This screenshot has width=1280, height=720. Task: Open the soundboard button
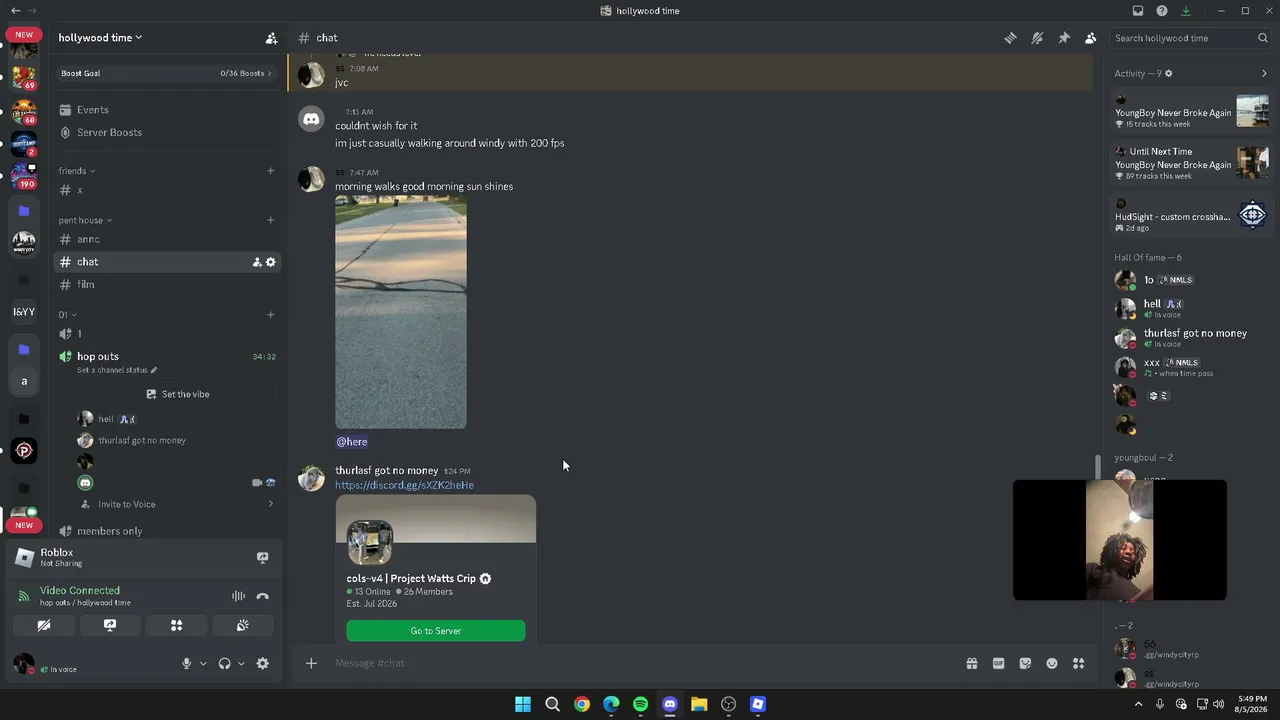pos(242,625)
